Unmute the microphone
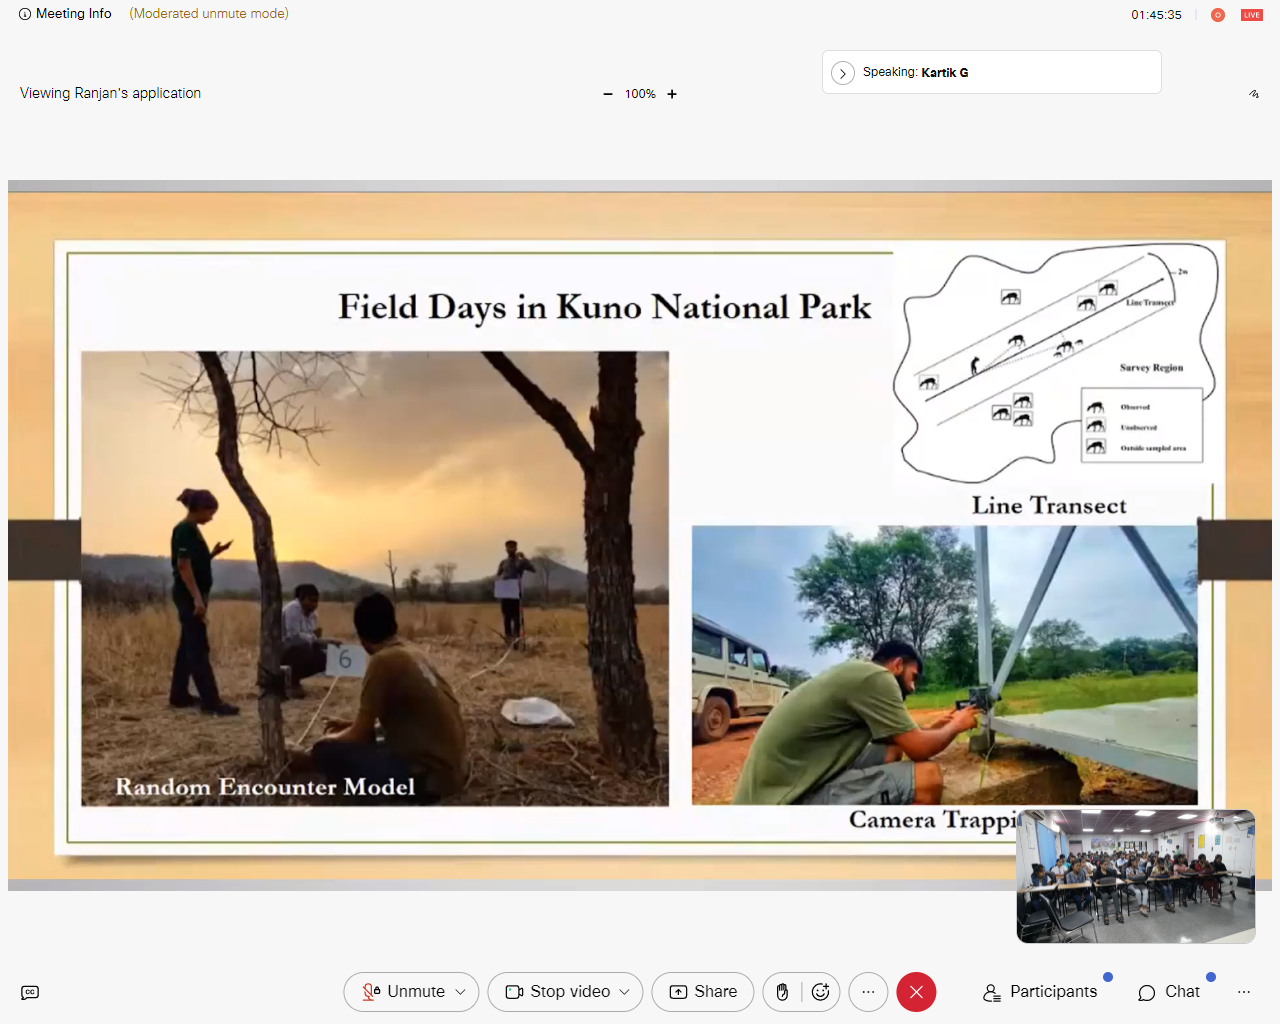1280x1024 pixels. coord(403,992)
